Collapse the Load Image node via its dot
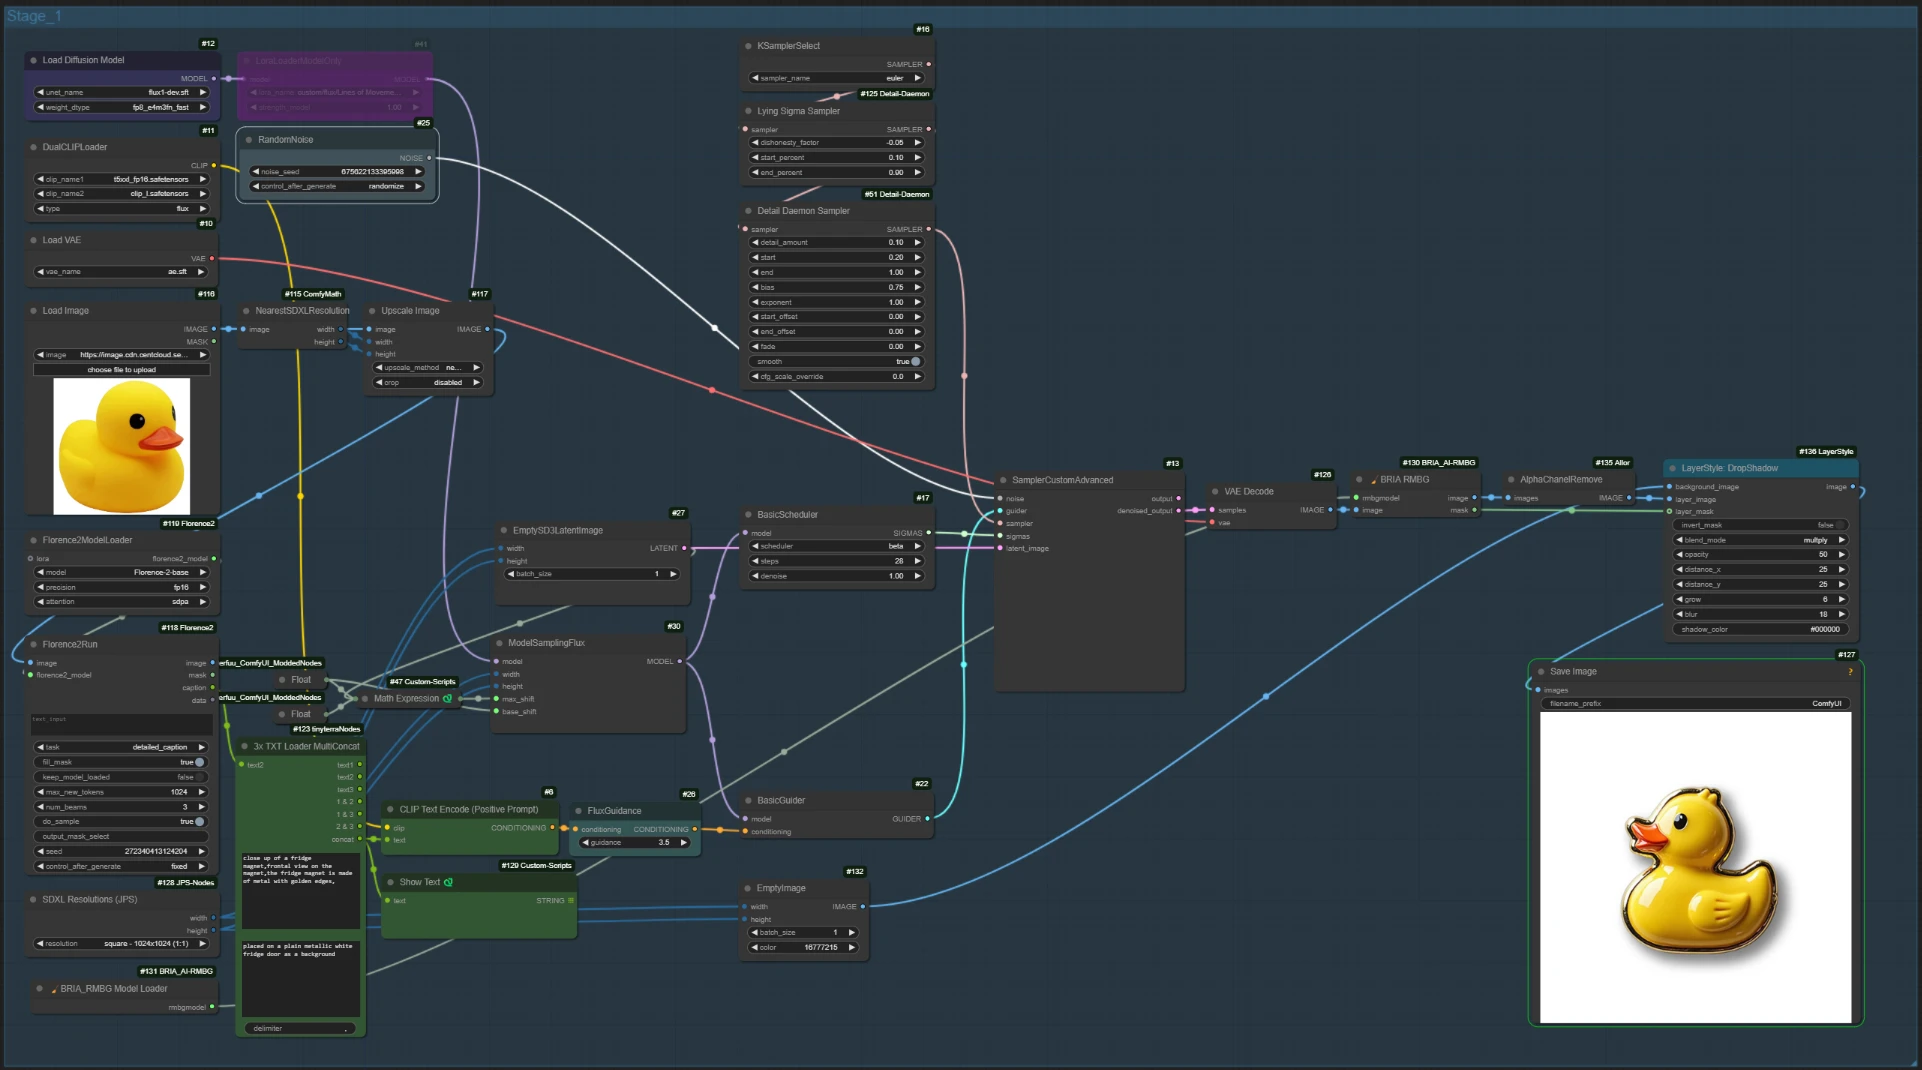 34,311
